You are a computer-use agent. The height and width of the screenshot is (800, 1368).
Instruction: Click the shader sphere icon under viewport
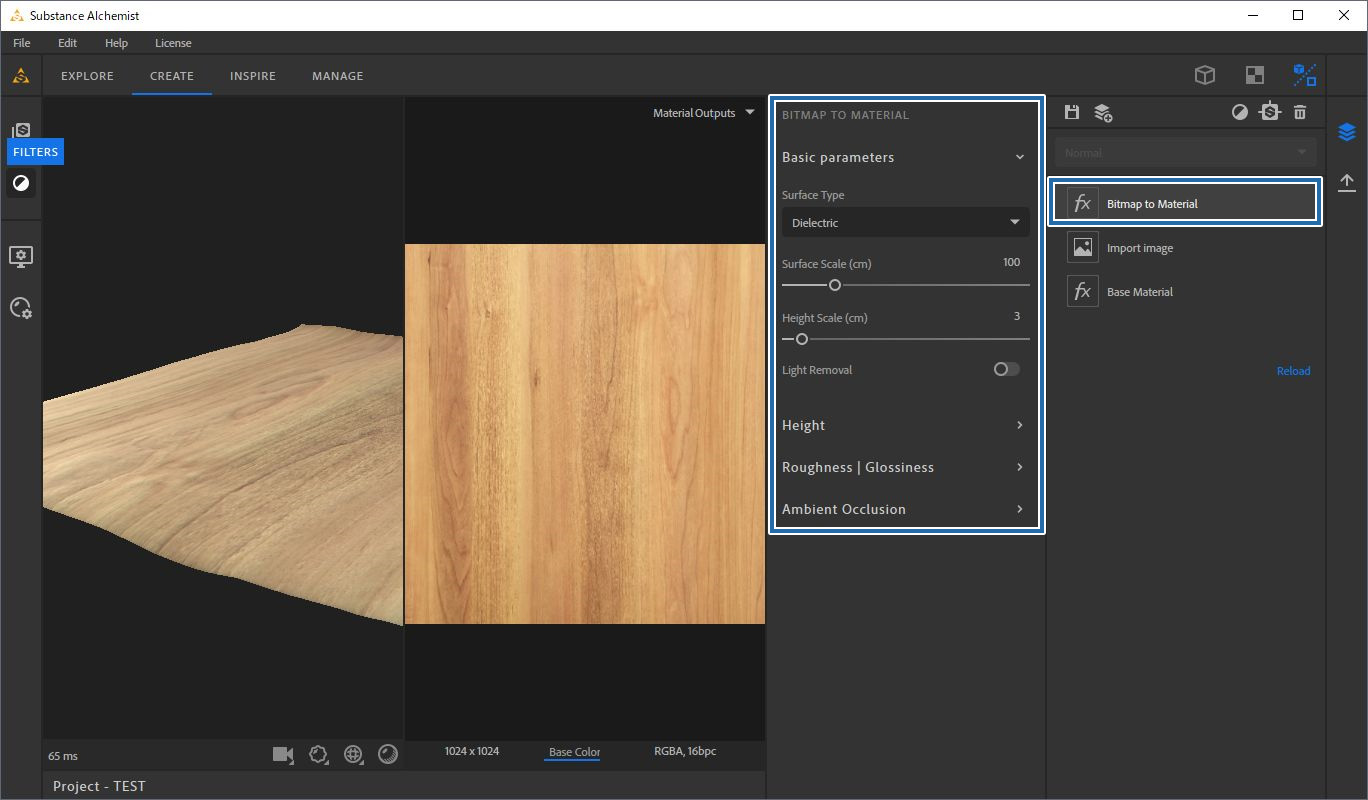[x=388, y=754]
